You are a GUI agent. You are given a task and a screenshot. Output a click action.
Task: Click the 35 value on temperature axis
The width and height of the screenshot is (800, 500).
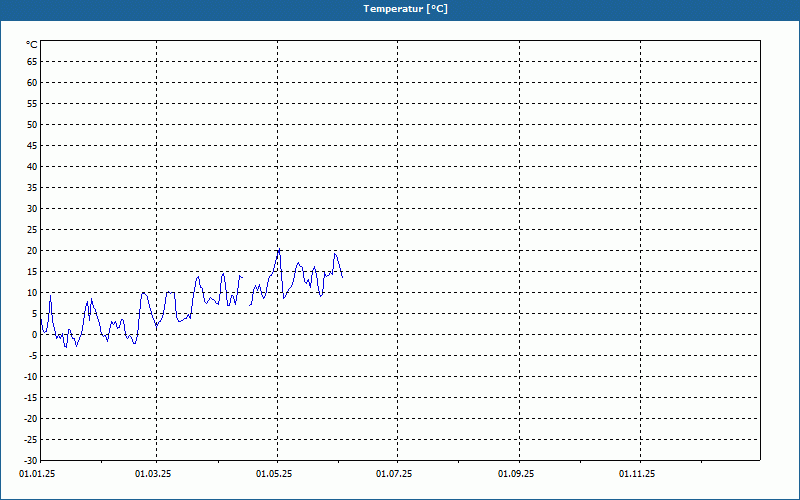point(32,188)
